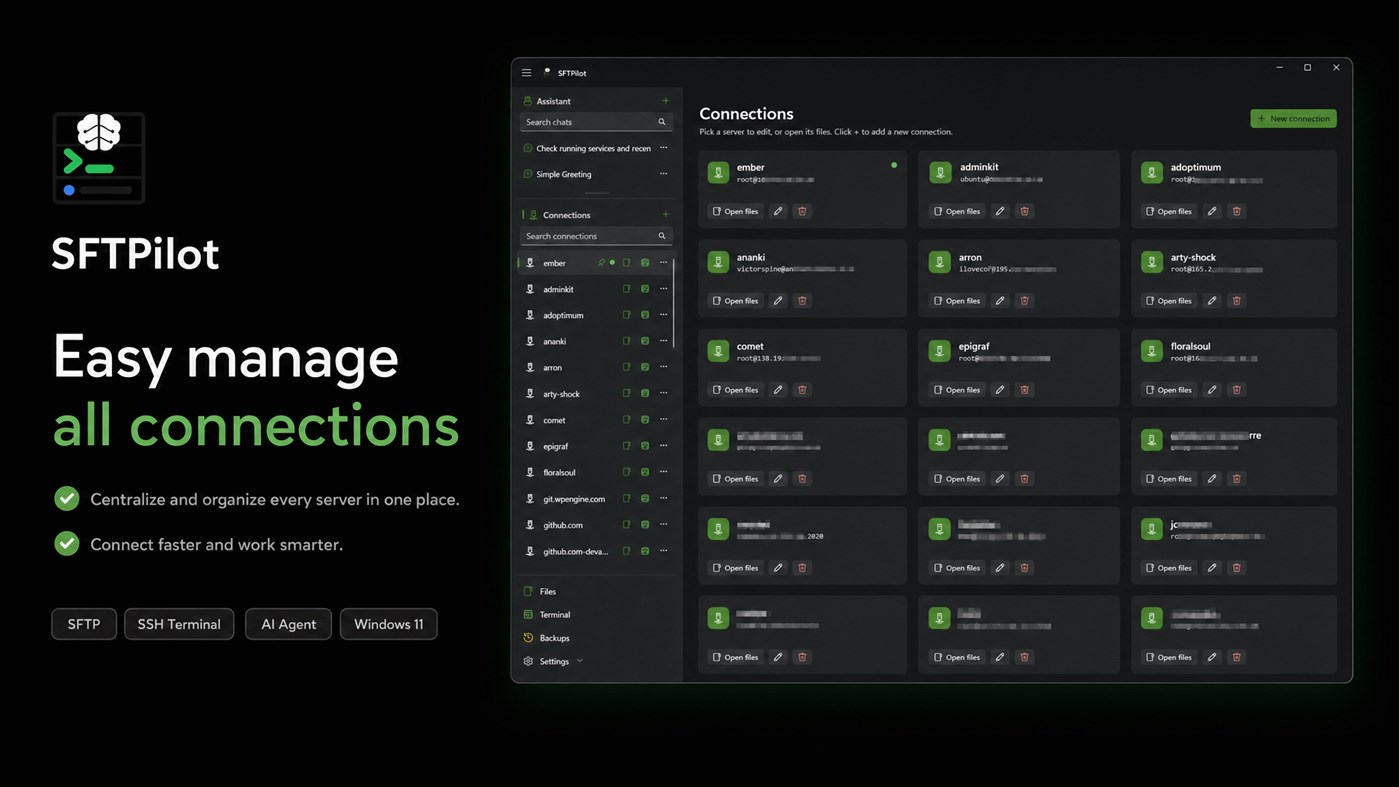Open options menu for Simple Greeting chat
The width and height of the screenshot is (1399, 787).
[x=663, y=174]
